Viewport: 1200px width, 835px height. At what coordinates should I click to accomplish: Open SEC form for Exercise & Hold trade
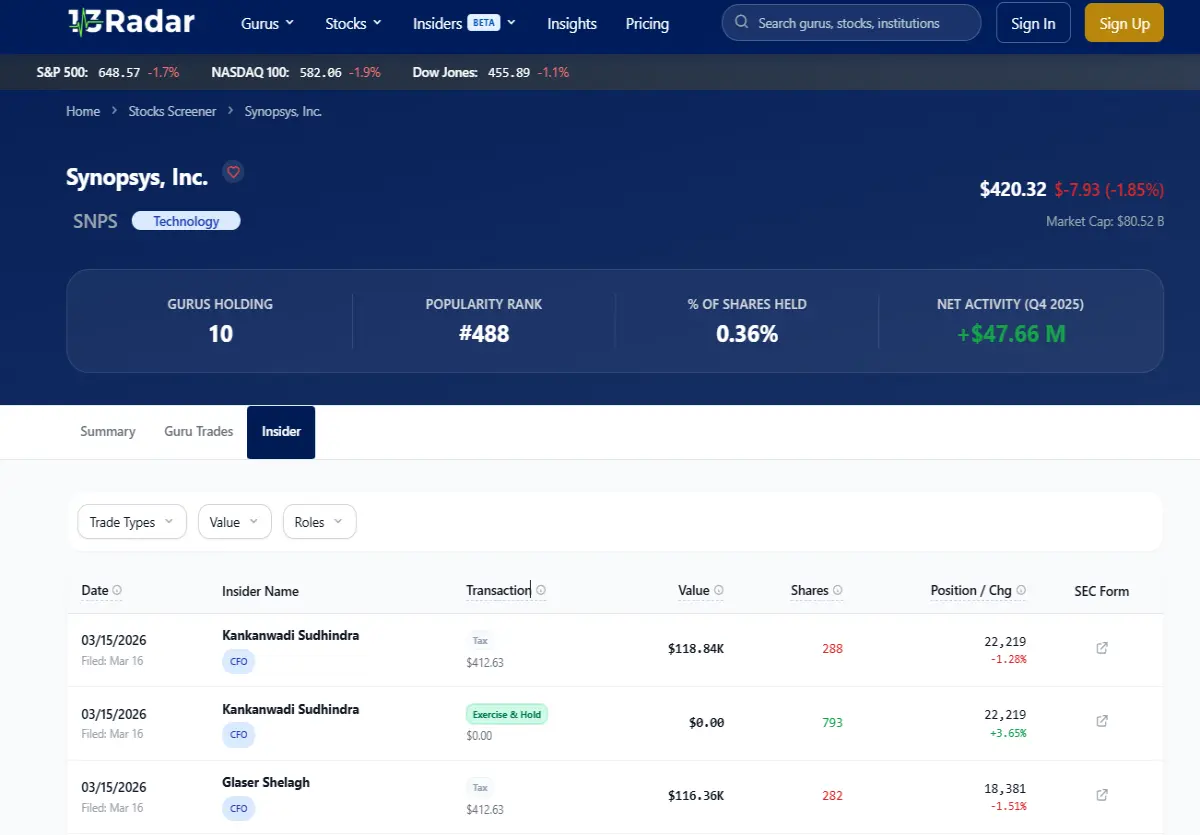(x=1102, y=721)
